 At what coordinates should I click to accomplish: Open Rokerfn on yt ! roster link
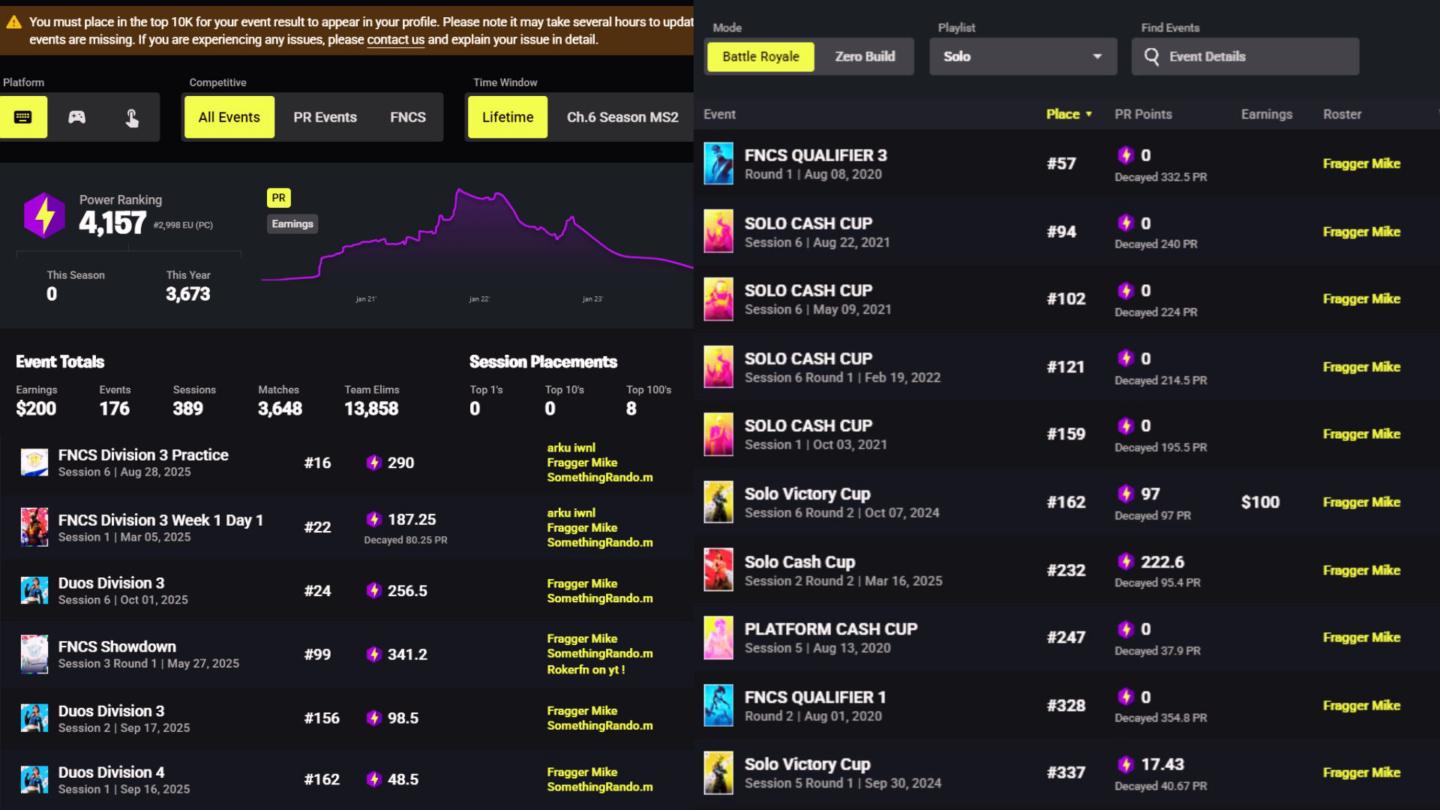[x=586, y=669]
